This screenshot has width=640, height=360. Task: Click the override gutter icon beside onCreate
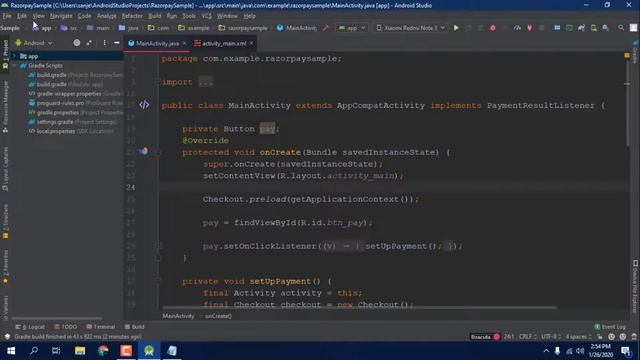click(x=144, y=151)
